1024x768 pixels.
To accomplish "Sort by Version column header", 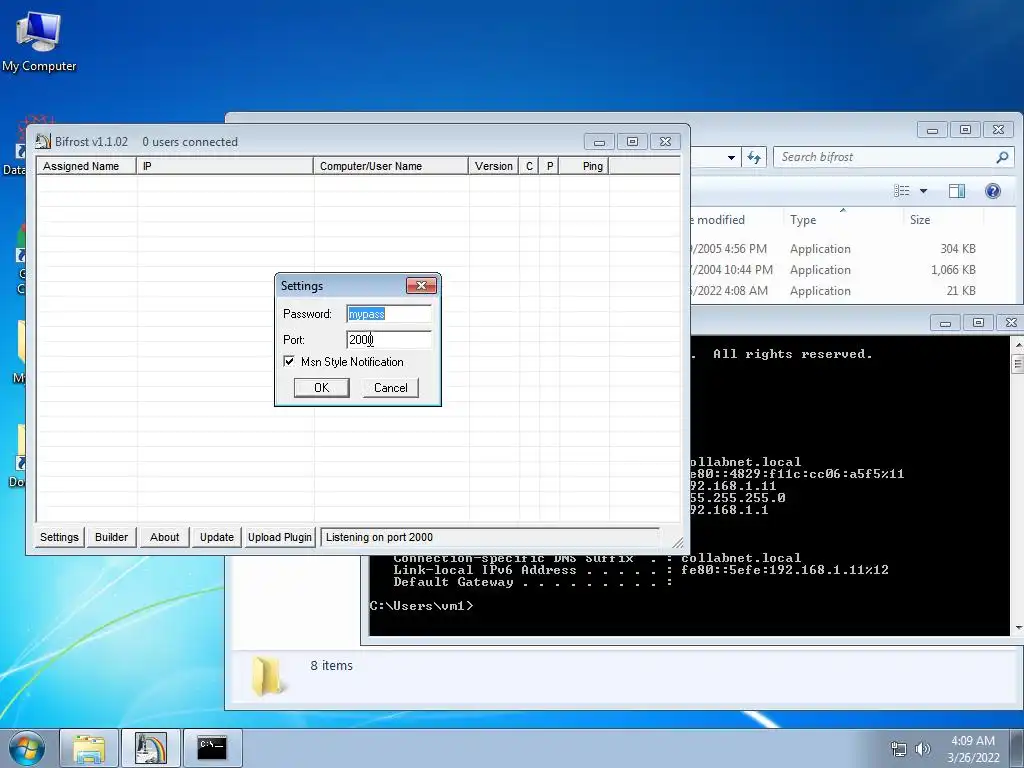I will 494,166.
